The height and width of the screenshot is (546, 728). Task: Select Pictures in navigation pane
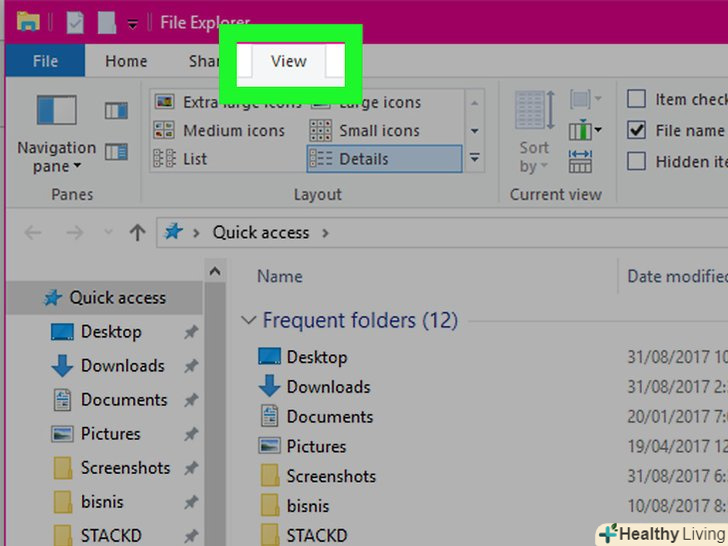tap(96, 434)
